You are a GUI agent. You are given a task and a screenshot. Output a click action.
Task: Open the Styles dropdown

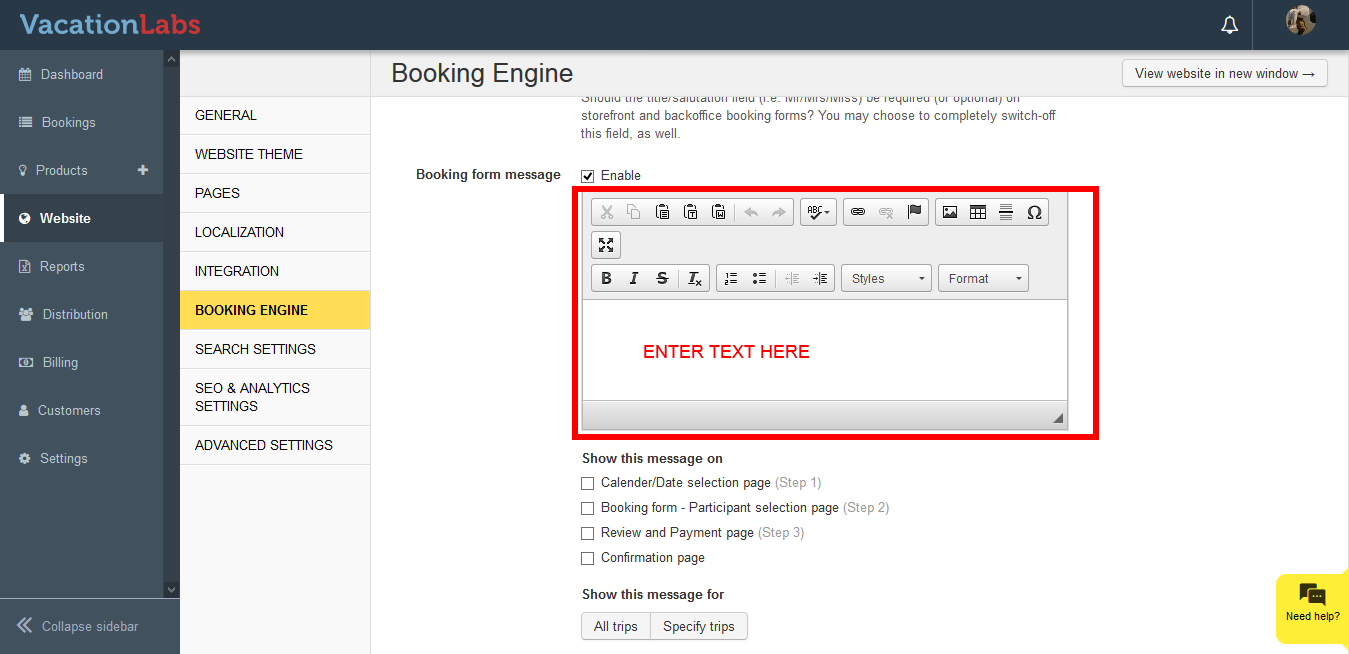(x=886, y=279)
